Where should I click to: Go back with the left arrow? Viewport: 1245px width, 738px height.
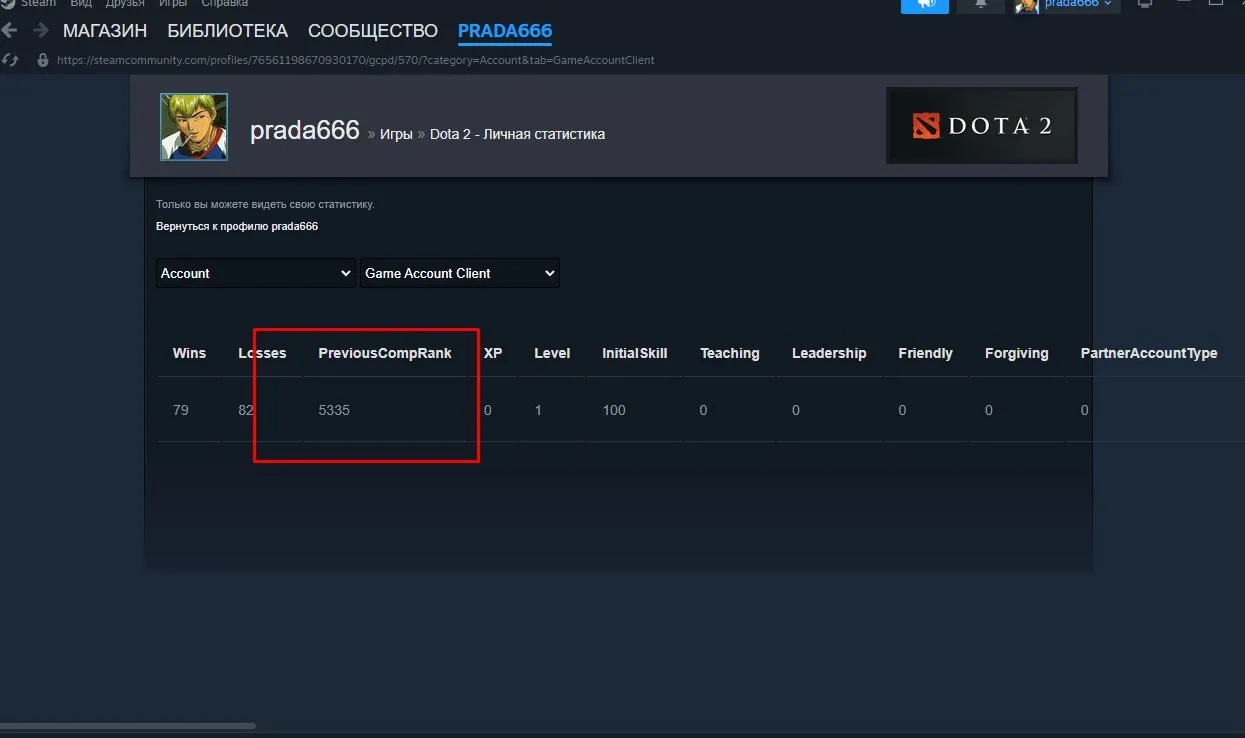pos(10,31)
